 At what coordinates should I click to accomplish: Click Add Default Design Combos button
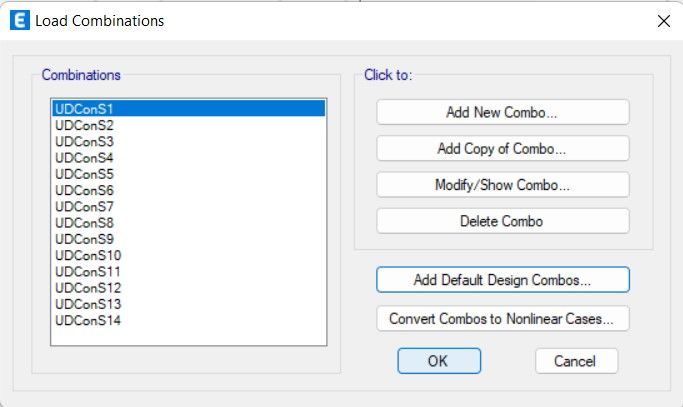tap(503, 279)
